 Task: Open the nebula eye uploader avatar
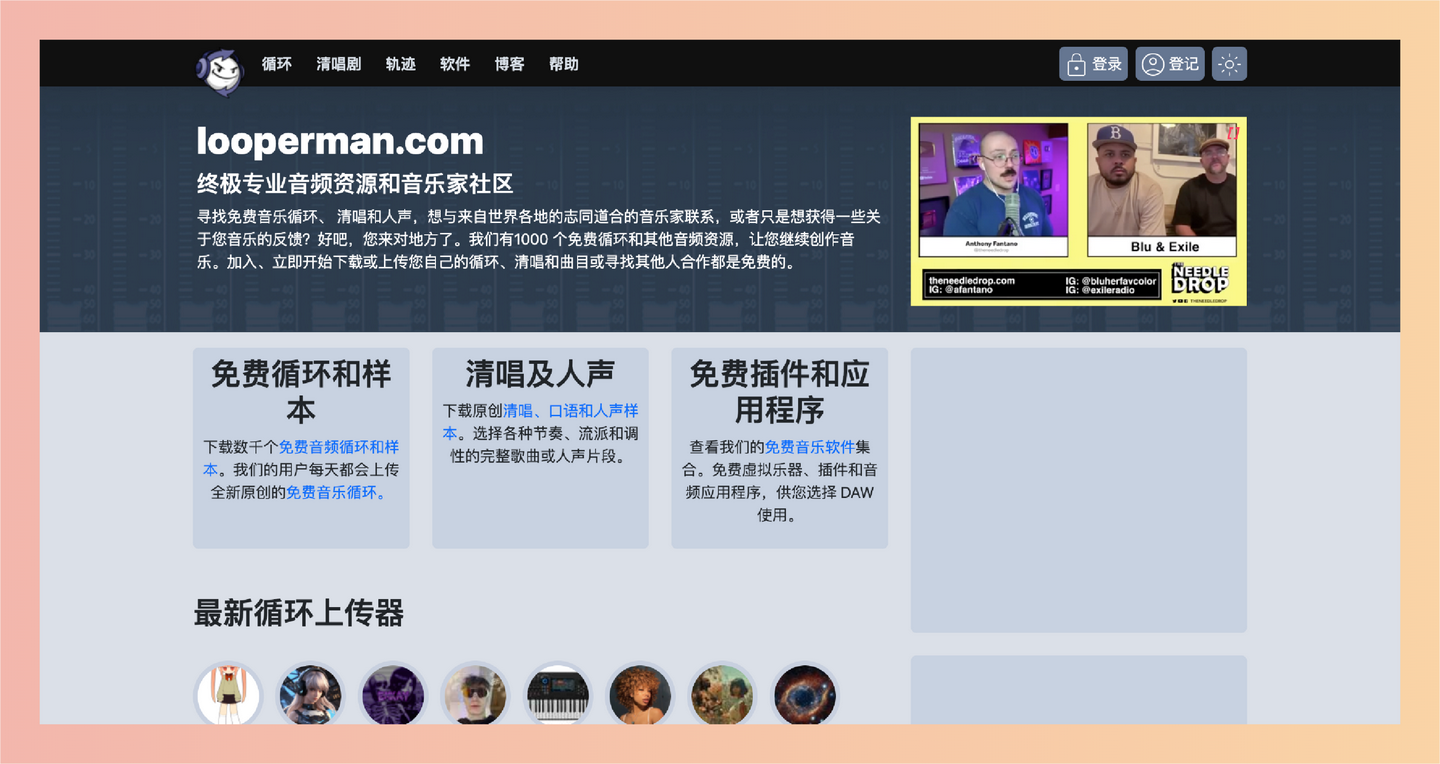point(805,694)
